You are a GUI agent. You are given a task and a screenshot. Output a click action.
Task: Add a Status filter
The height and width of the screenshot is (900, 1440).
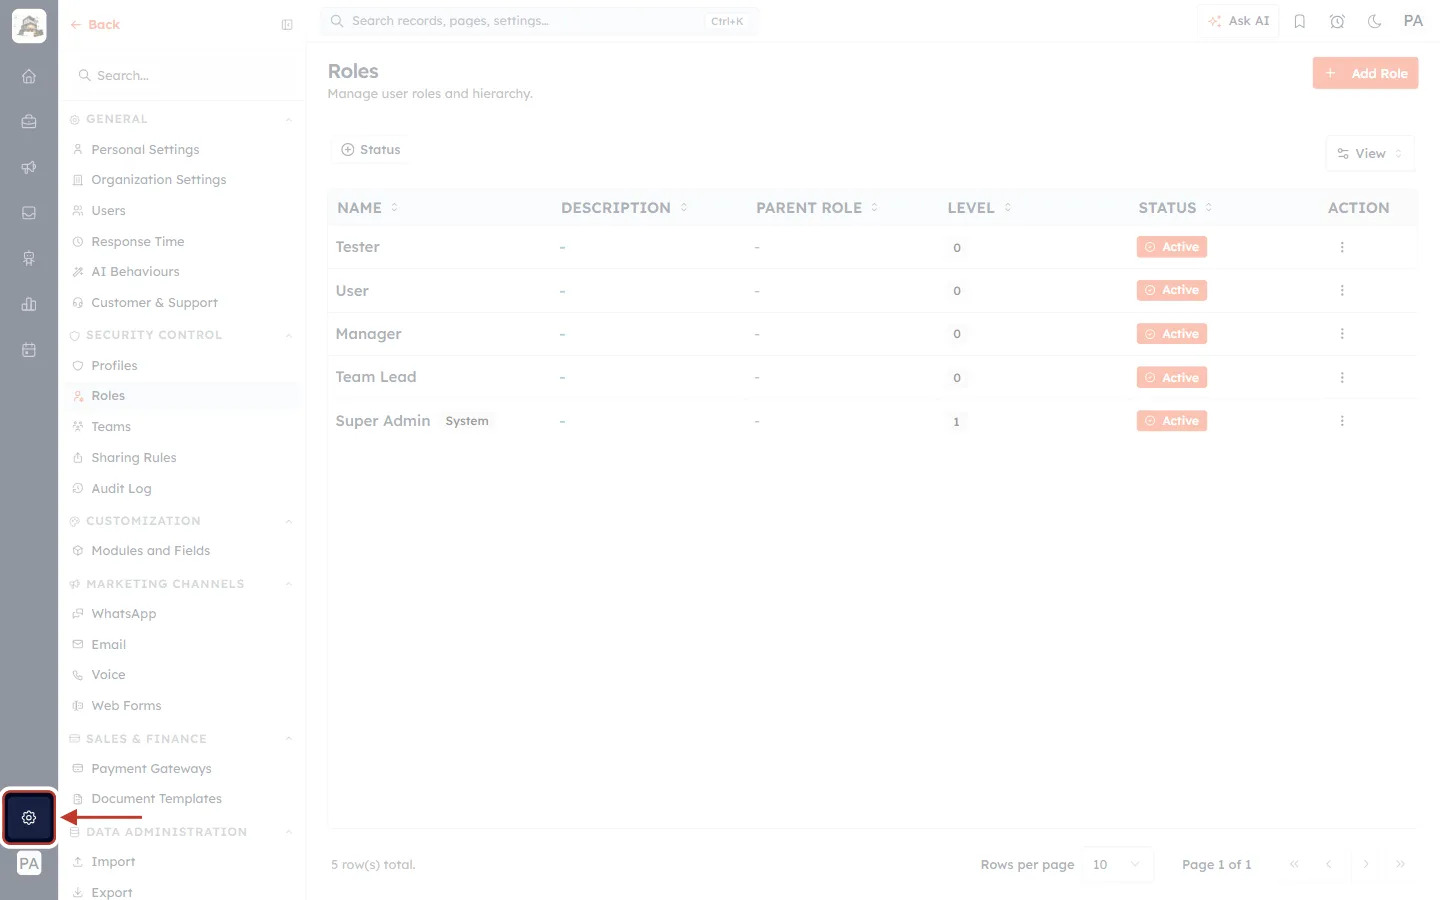coord(371,150)
